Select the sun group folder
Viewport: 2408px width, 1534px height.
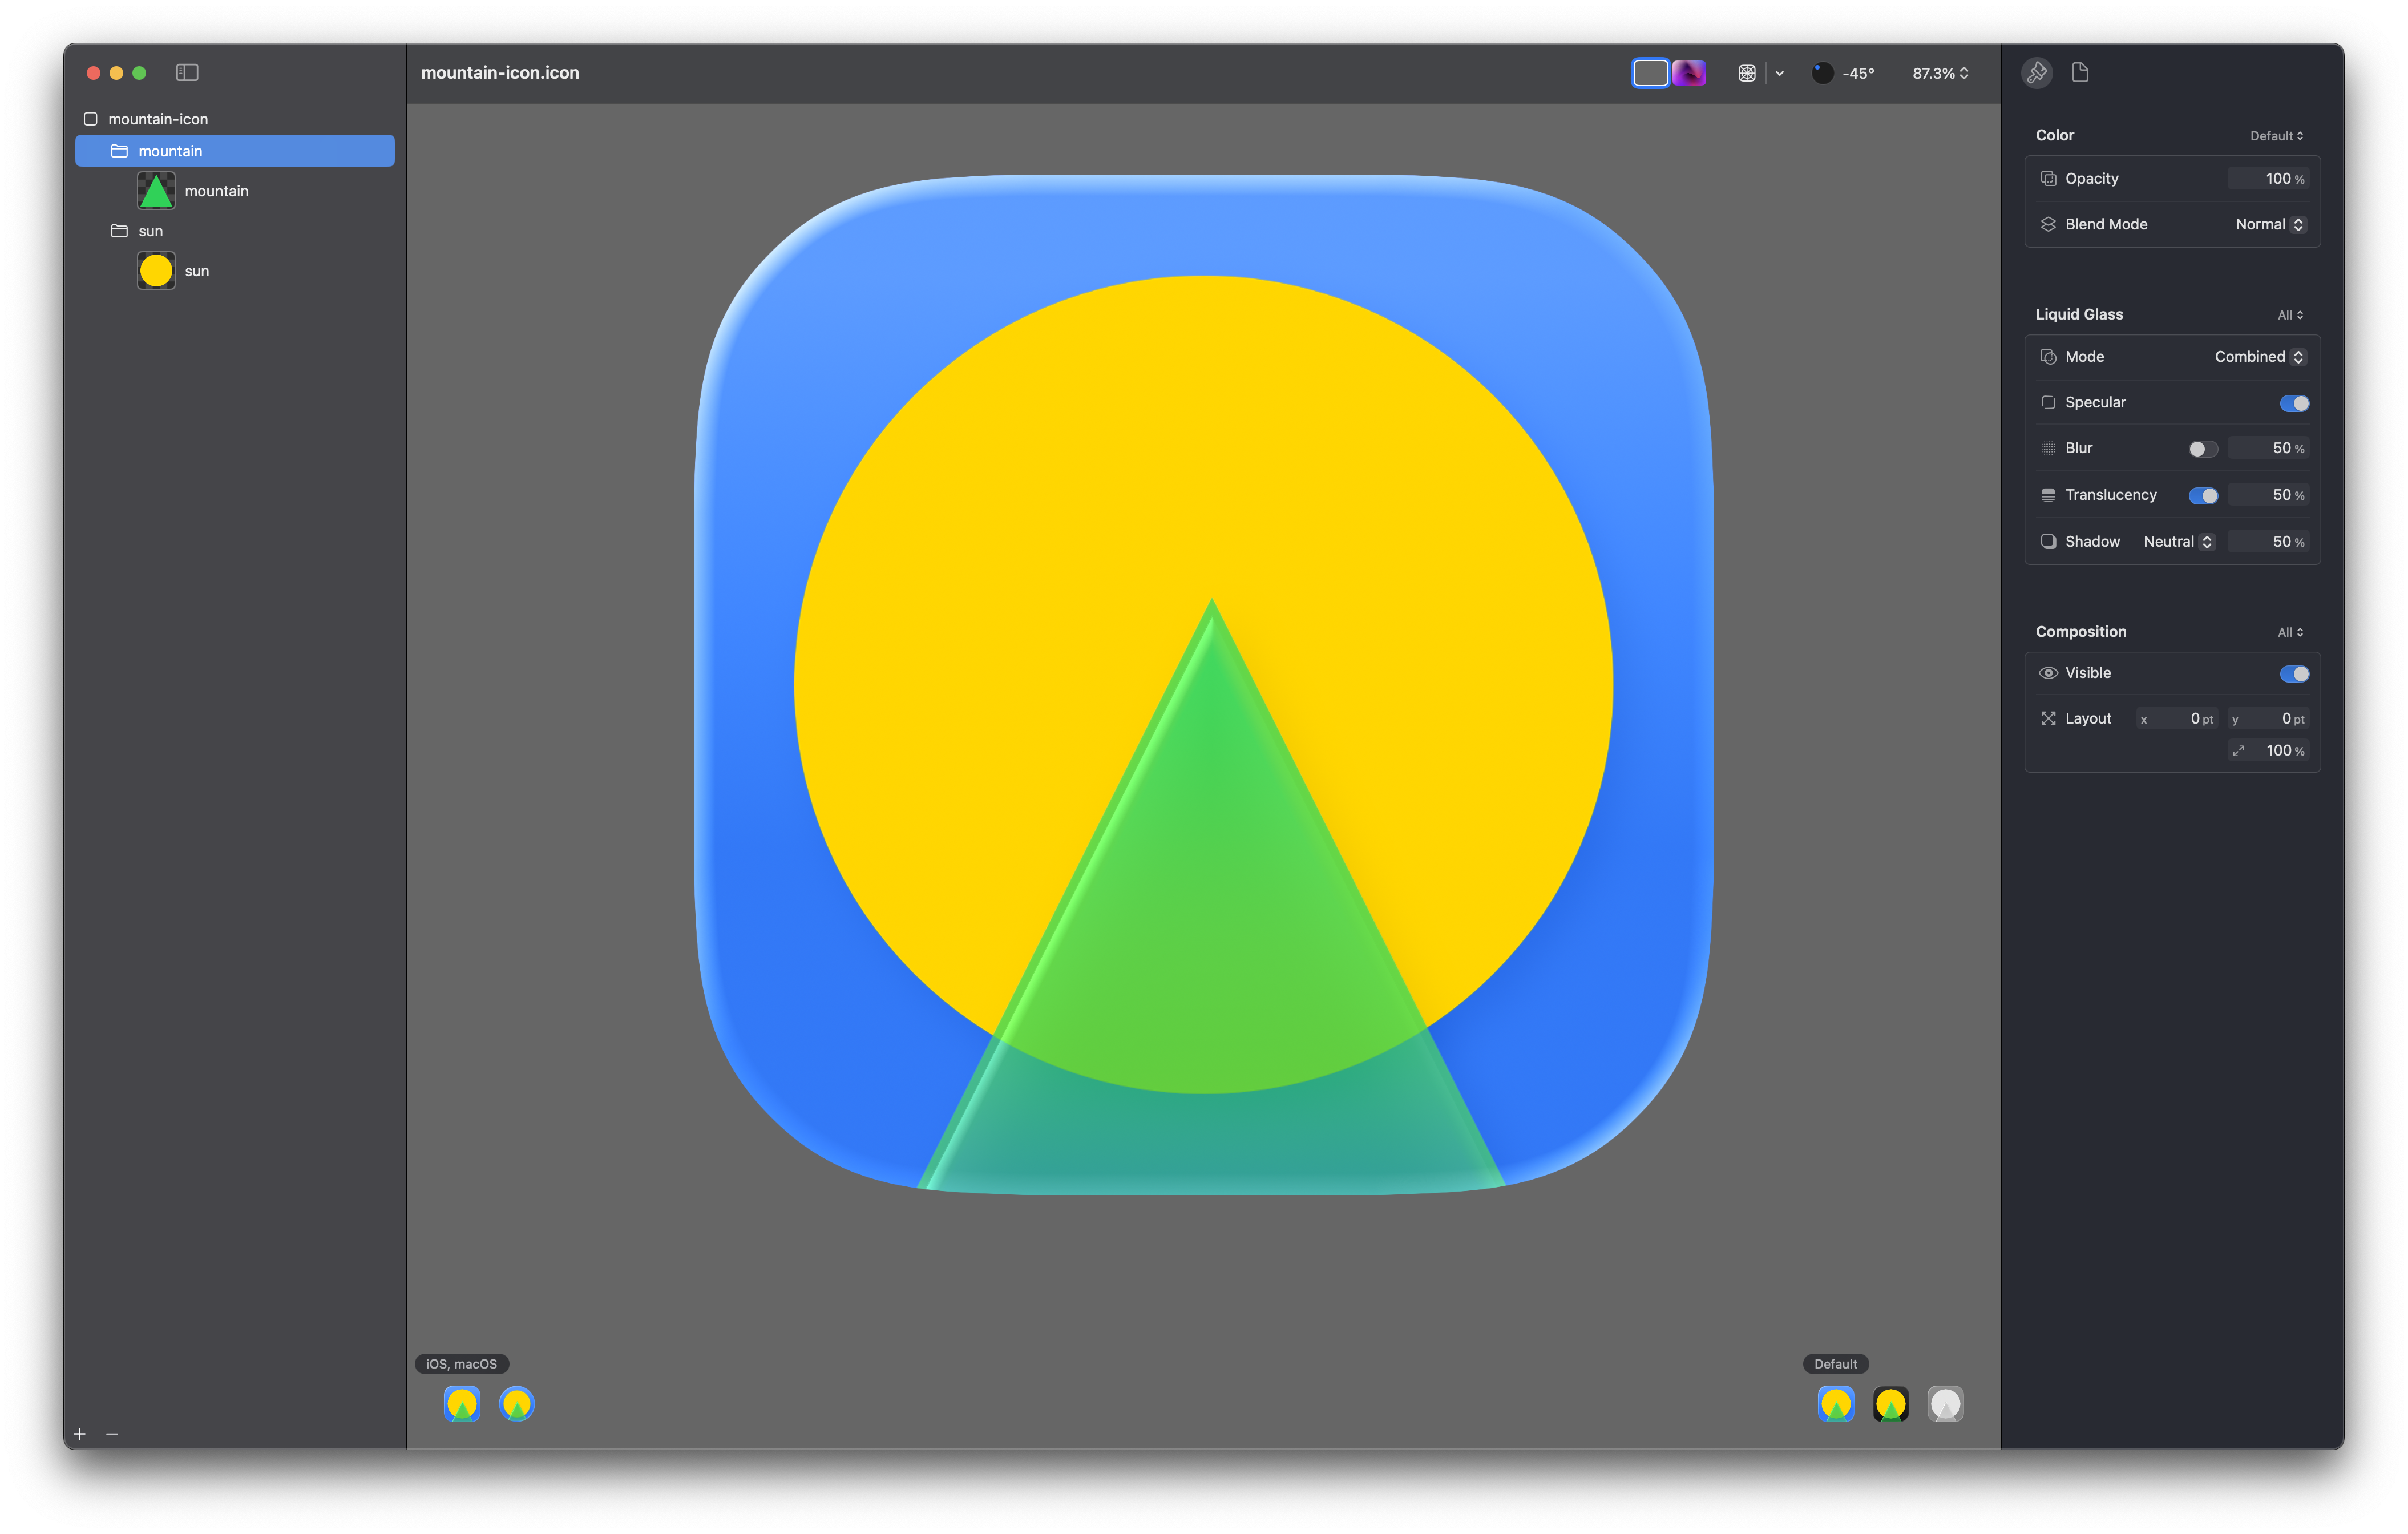pos(235,231)
